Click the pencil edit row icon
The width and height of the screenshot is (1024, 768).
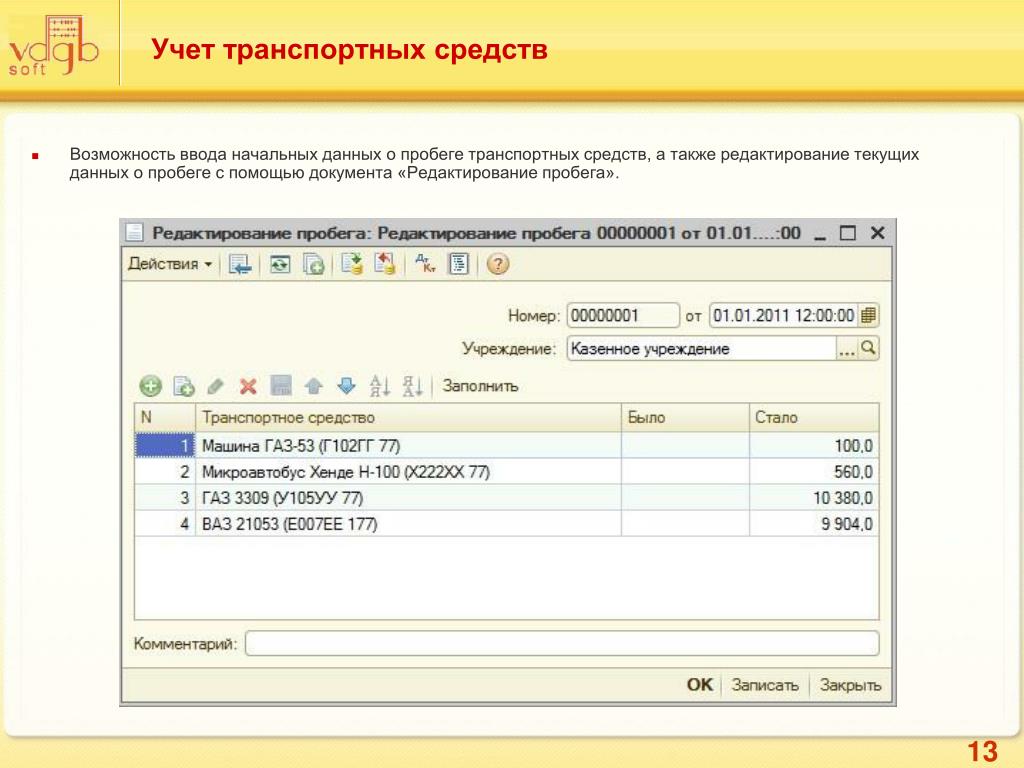216,387
